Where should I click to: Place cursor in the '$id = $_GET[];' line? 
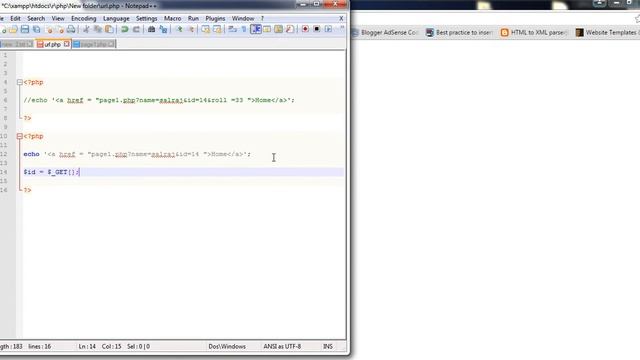[51, 172]
